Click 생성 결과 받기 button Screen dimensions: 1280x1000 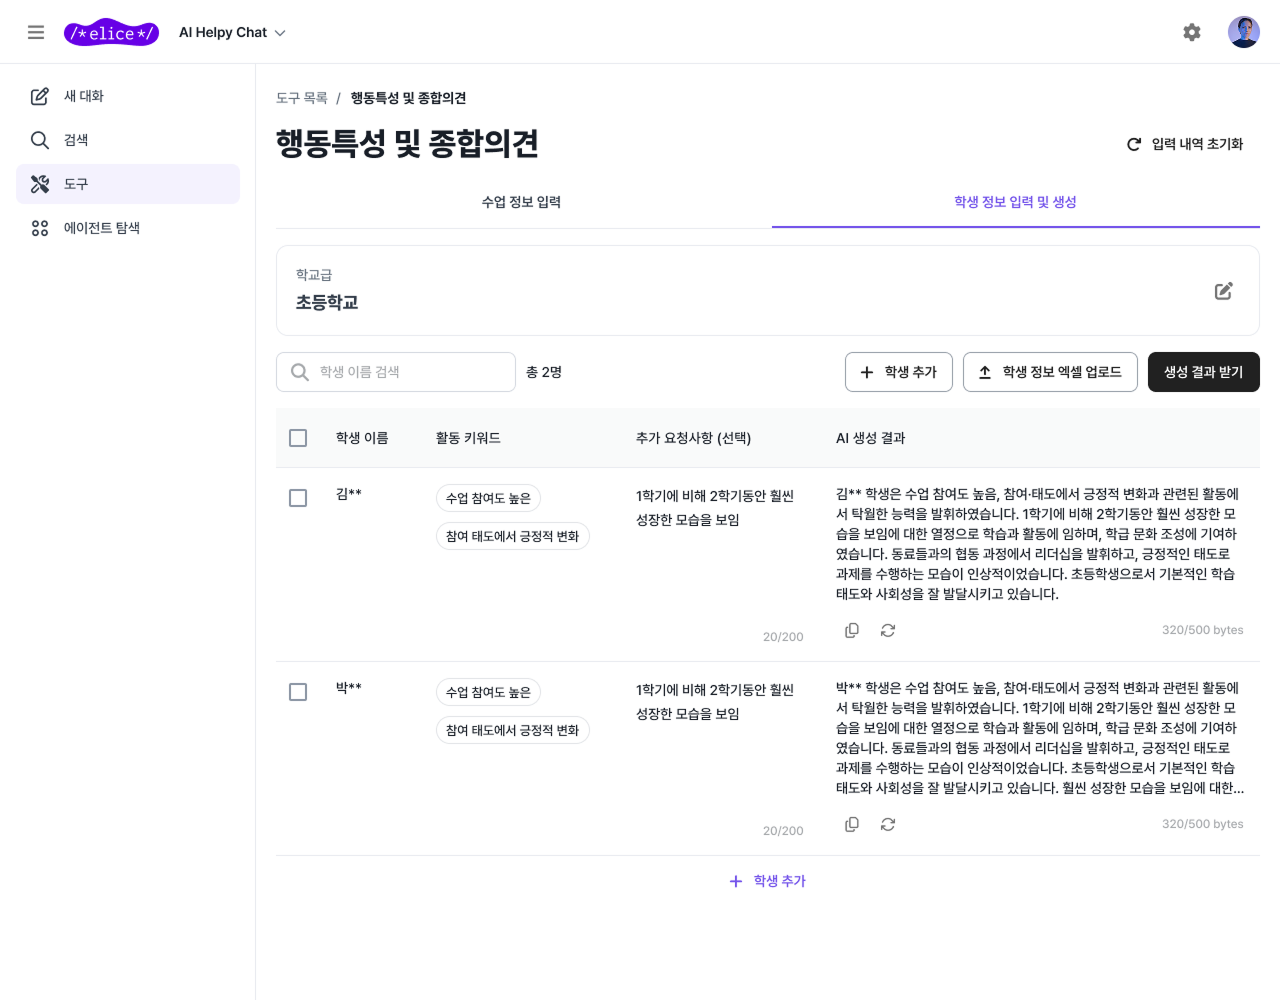[x=1203, y=371]
